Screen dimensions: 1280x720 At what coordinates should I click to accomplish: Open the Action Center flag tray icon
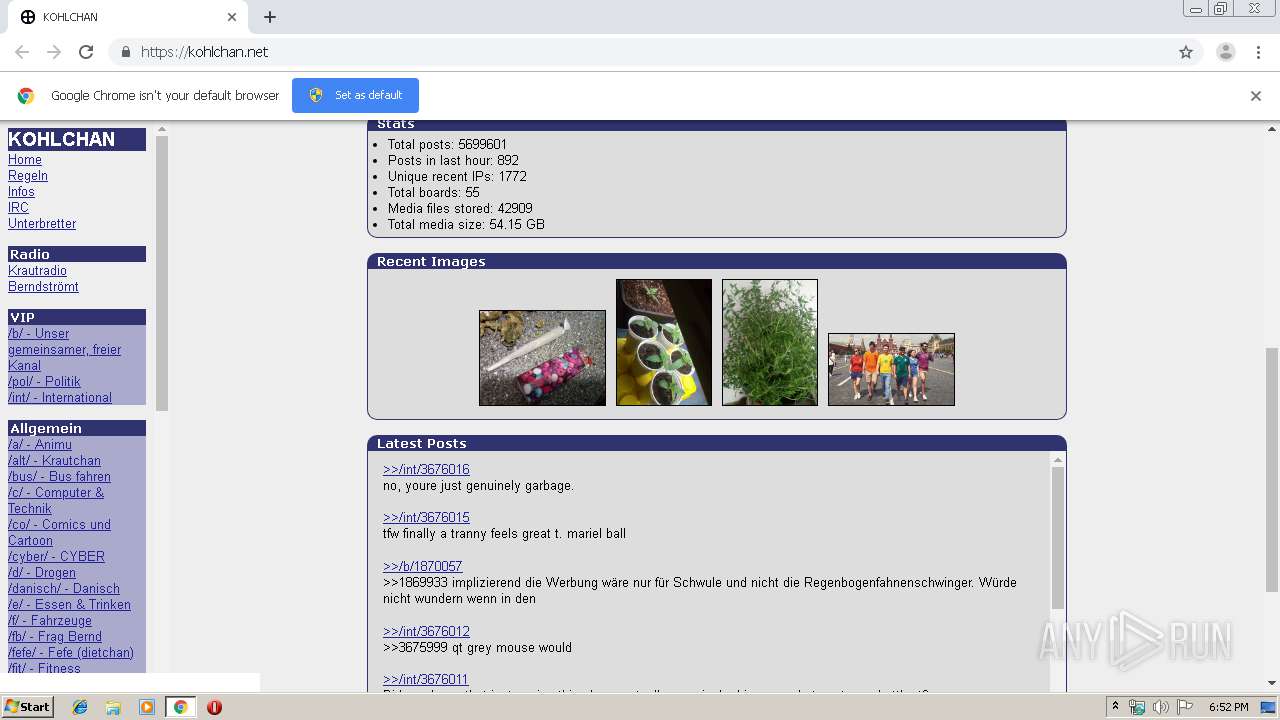click(1185, 707)
